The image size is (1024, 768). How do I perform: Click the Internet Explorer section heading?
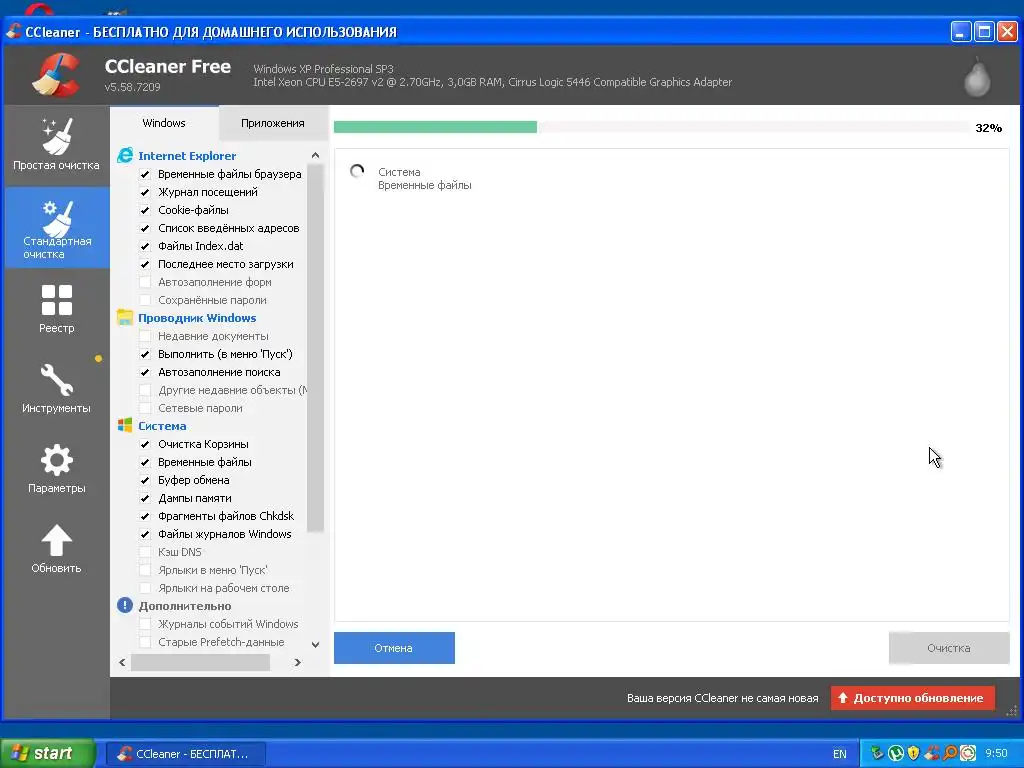pos(187,155)
